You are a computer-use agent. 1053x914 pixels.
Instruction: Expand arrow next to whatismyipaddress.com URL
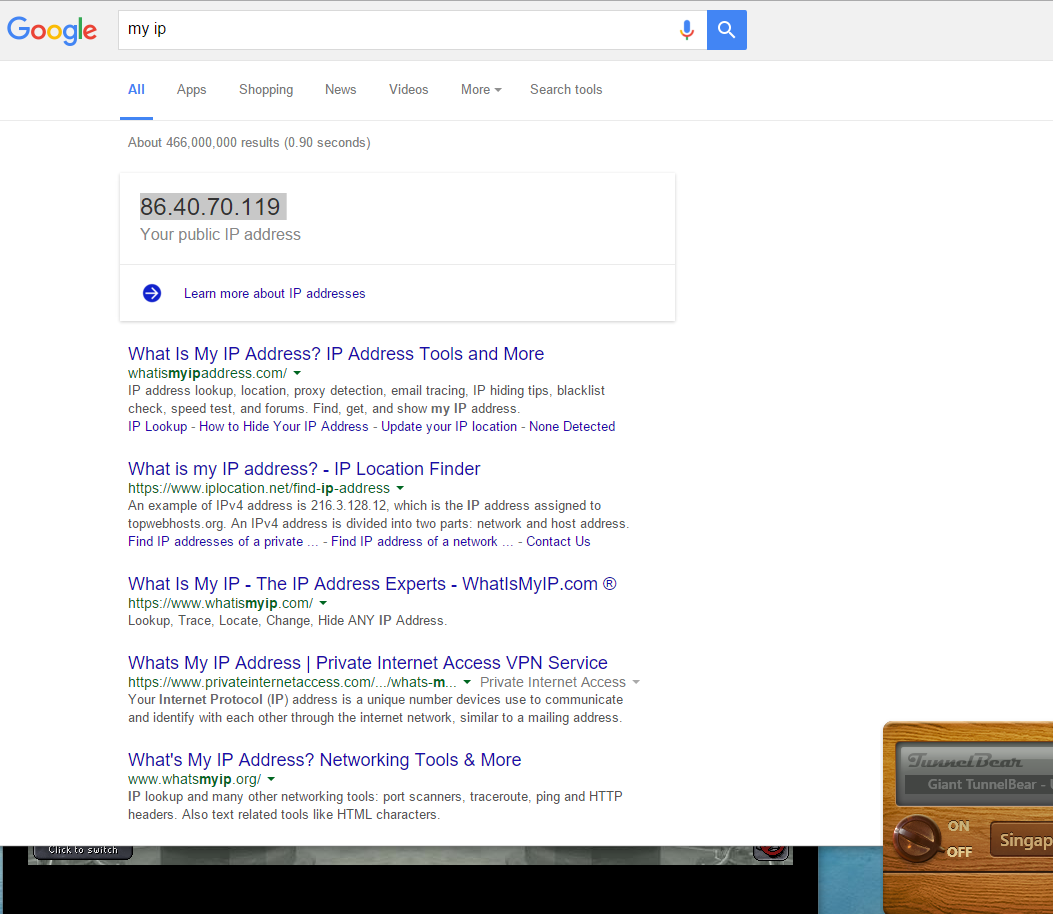coord(297,373)
